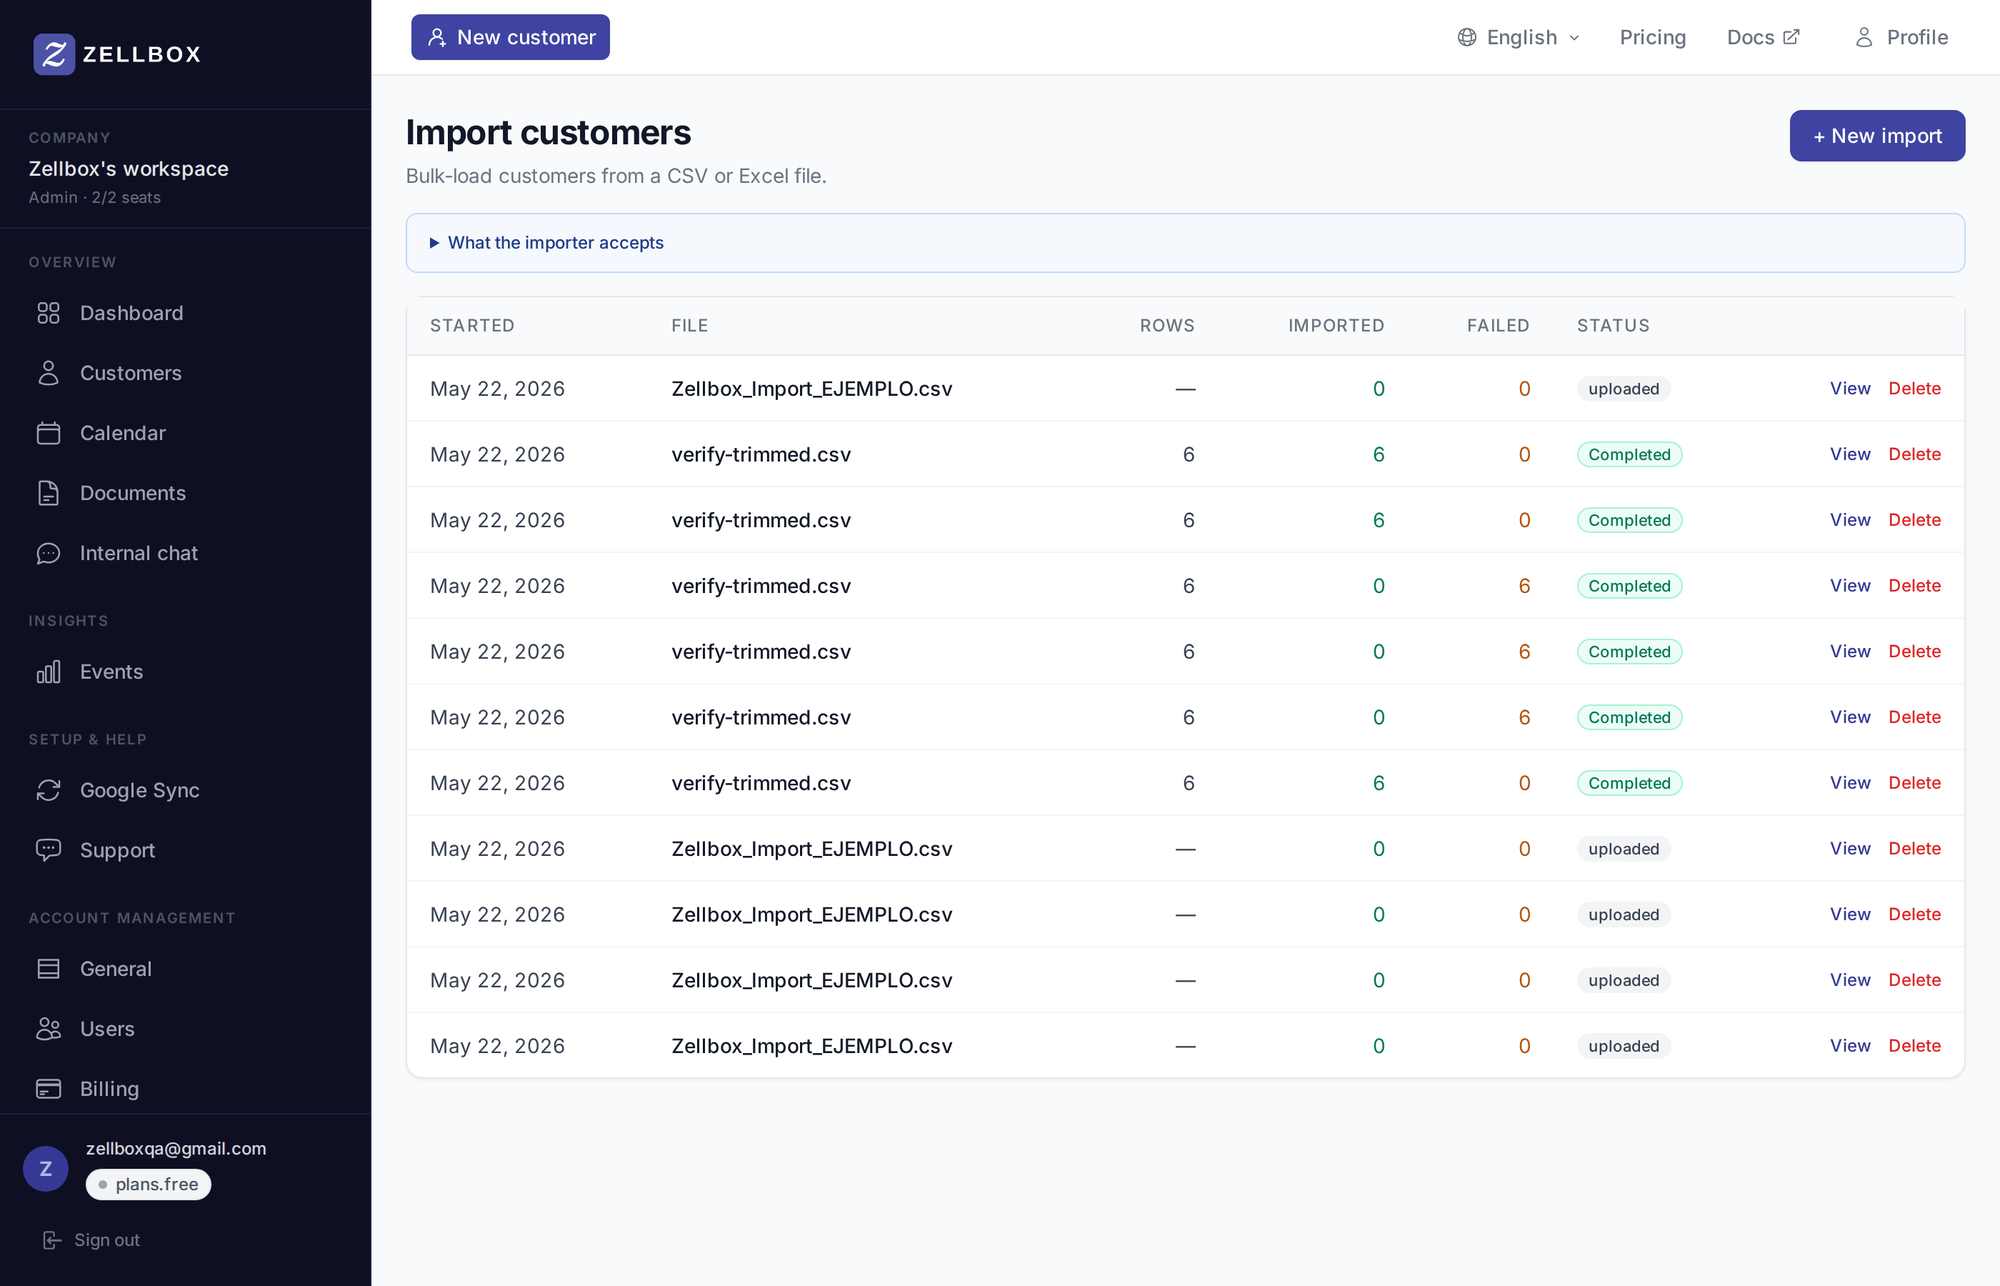Click the Zellbox logo icon
The height and width of the screenshot is (1286, 2000).
coord(54,54)
